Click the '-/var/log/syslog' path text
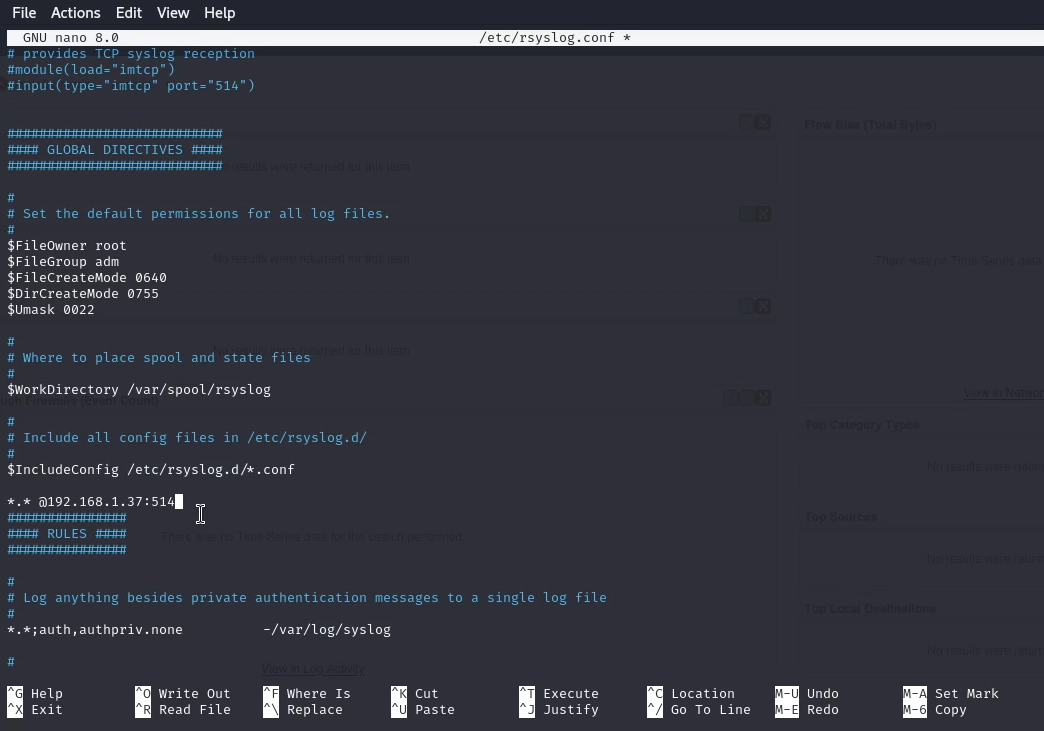The width and height of the screenshot is (1044, 731). pos(327,629)
